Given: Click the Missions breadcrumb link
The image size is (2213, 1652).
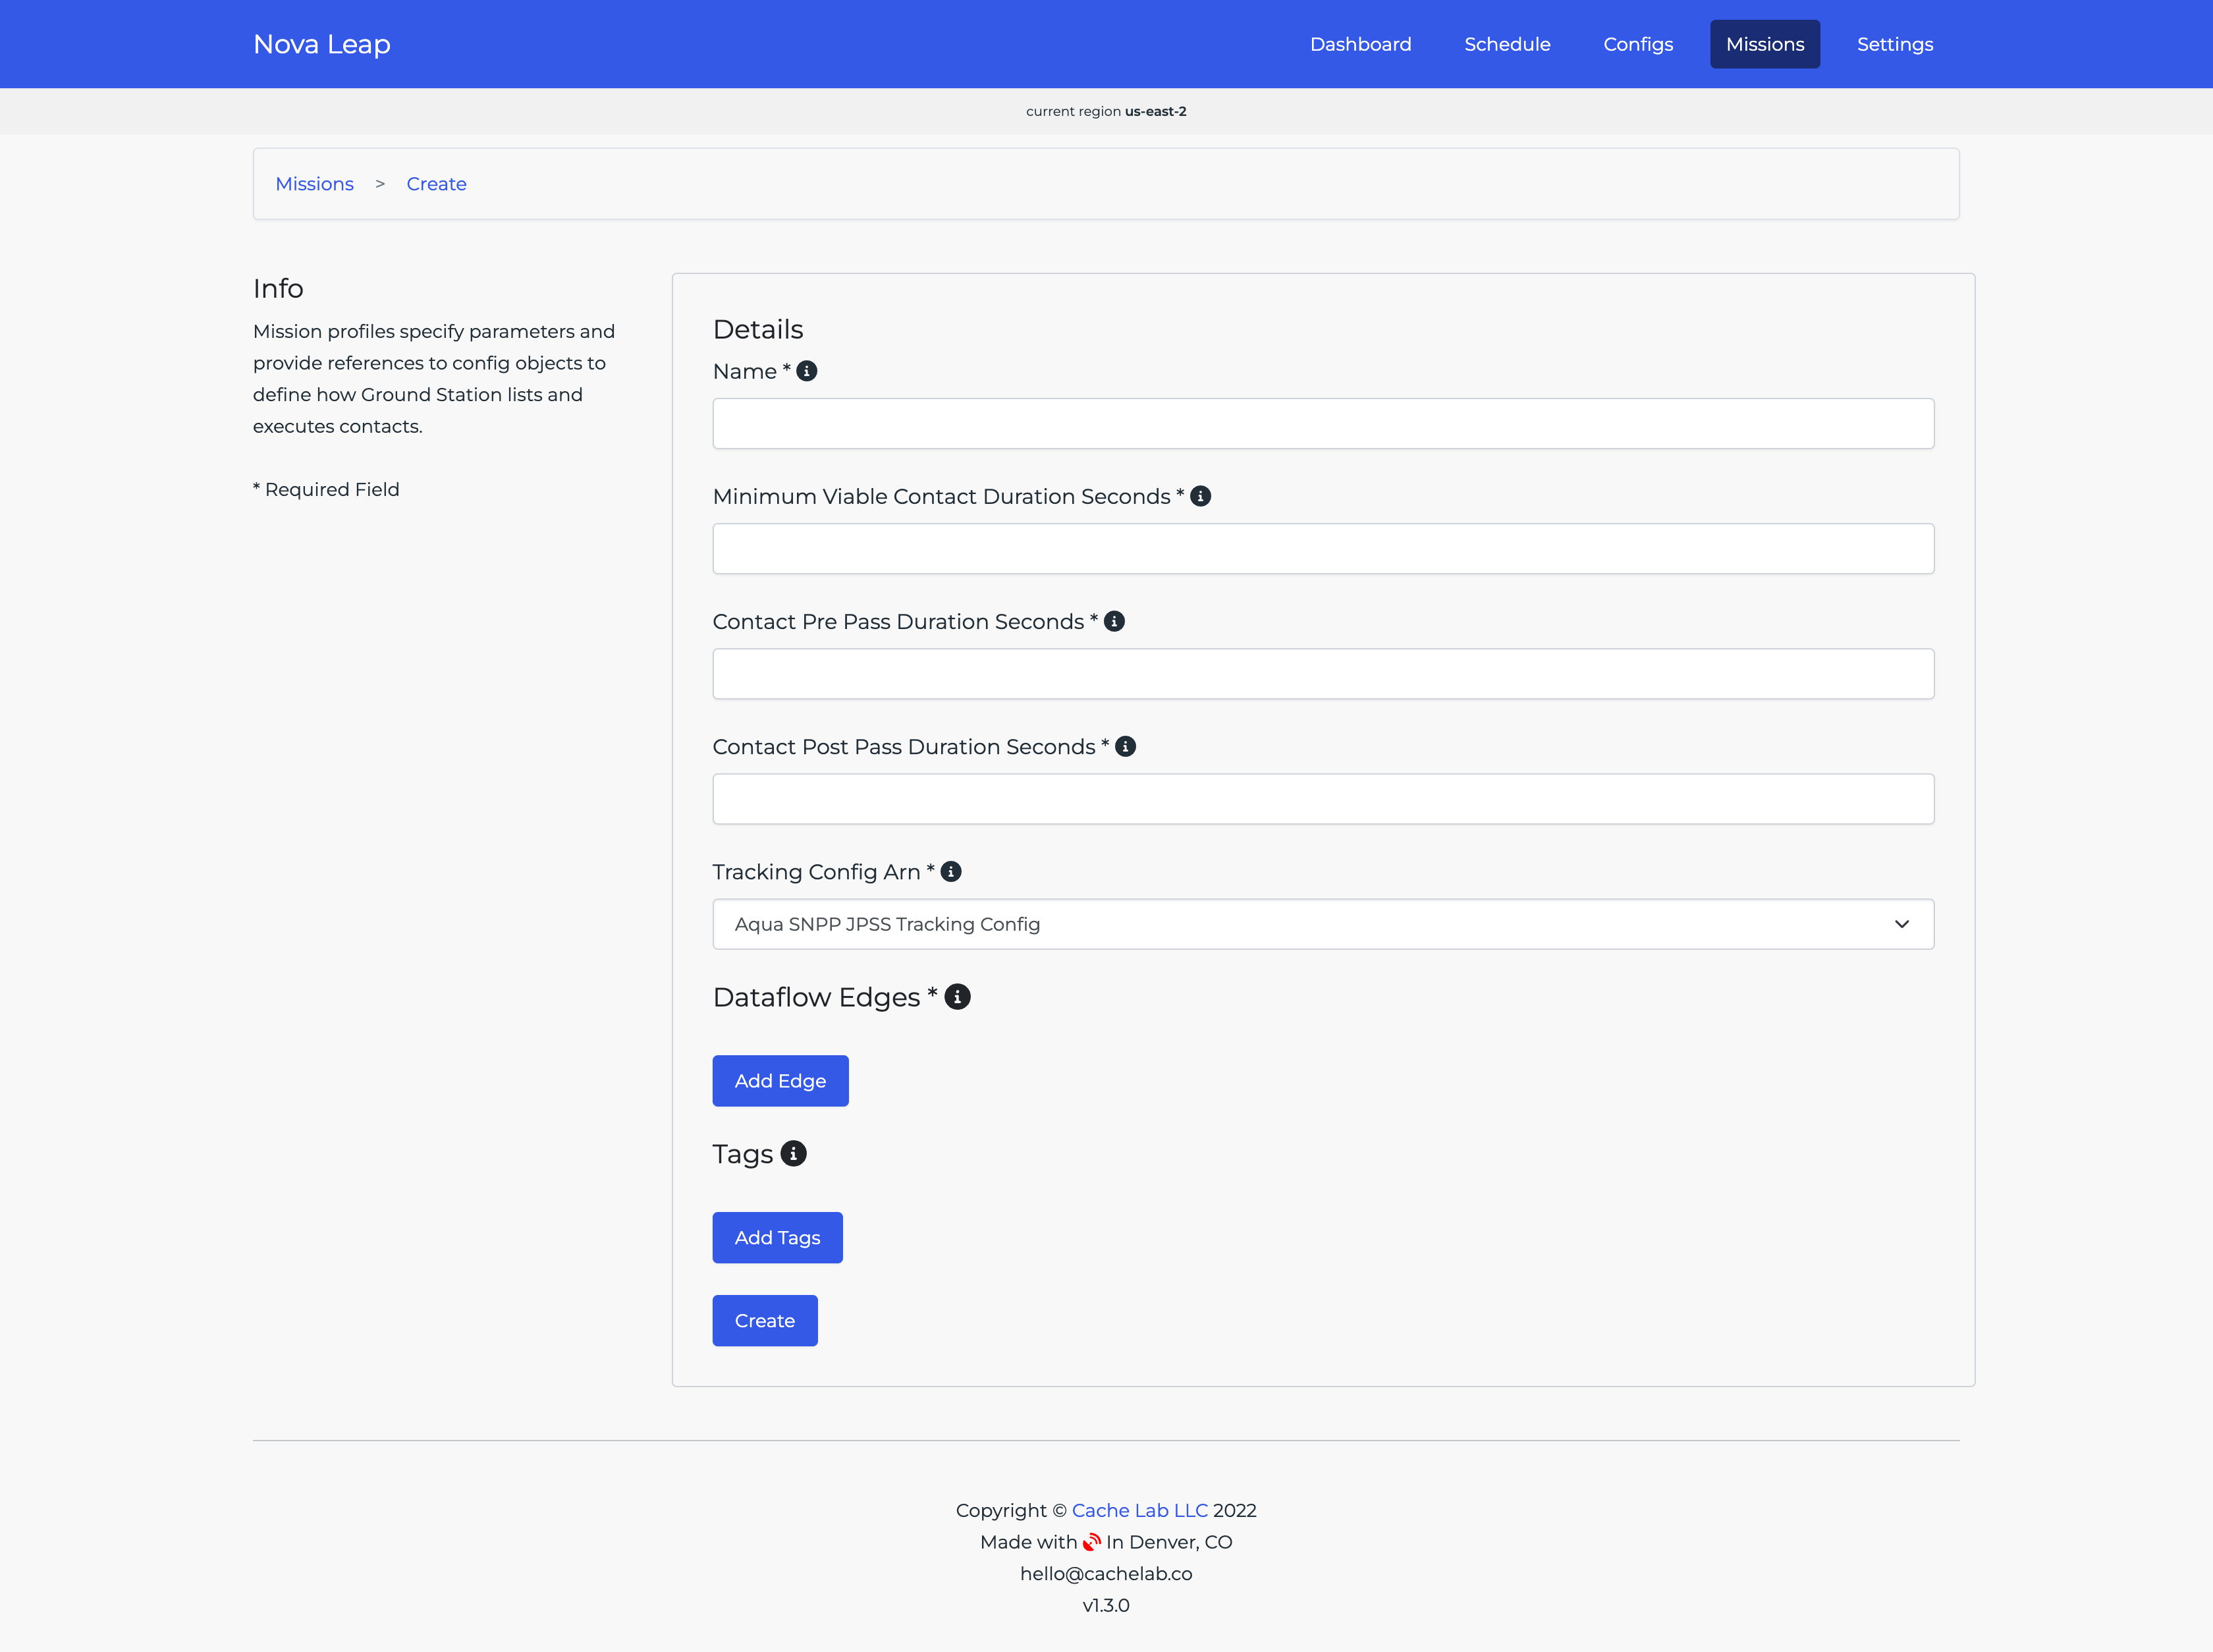Looking at the screenshot, I should pos(314,184).
